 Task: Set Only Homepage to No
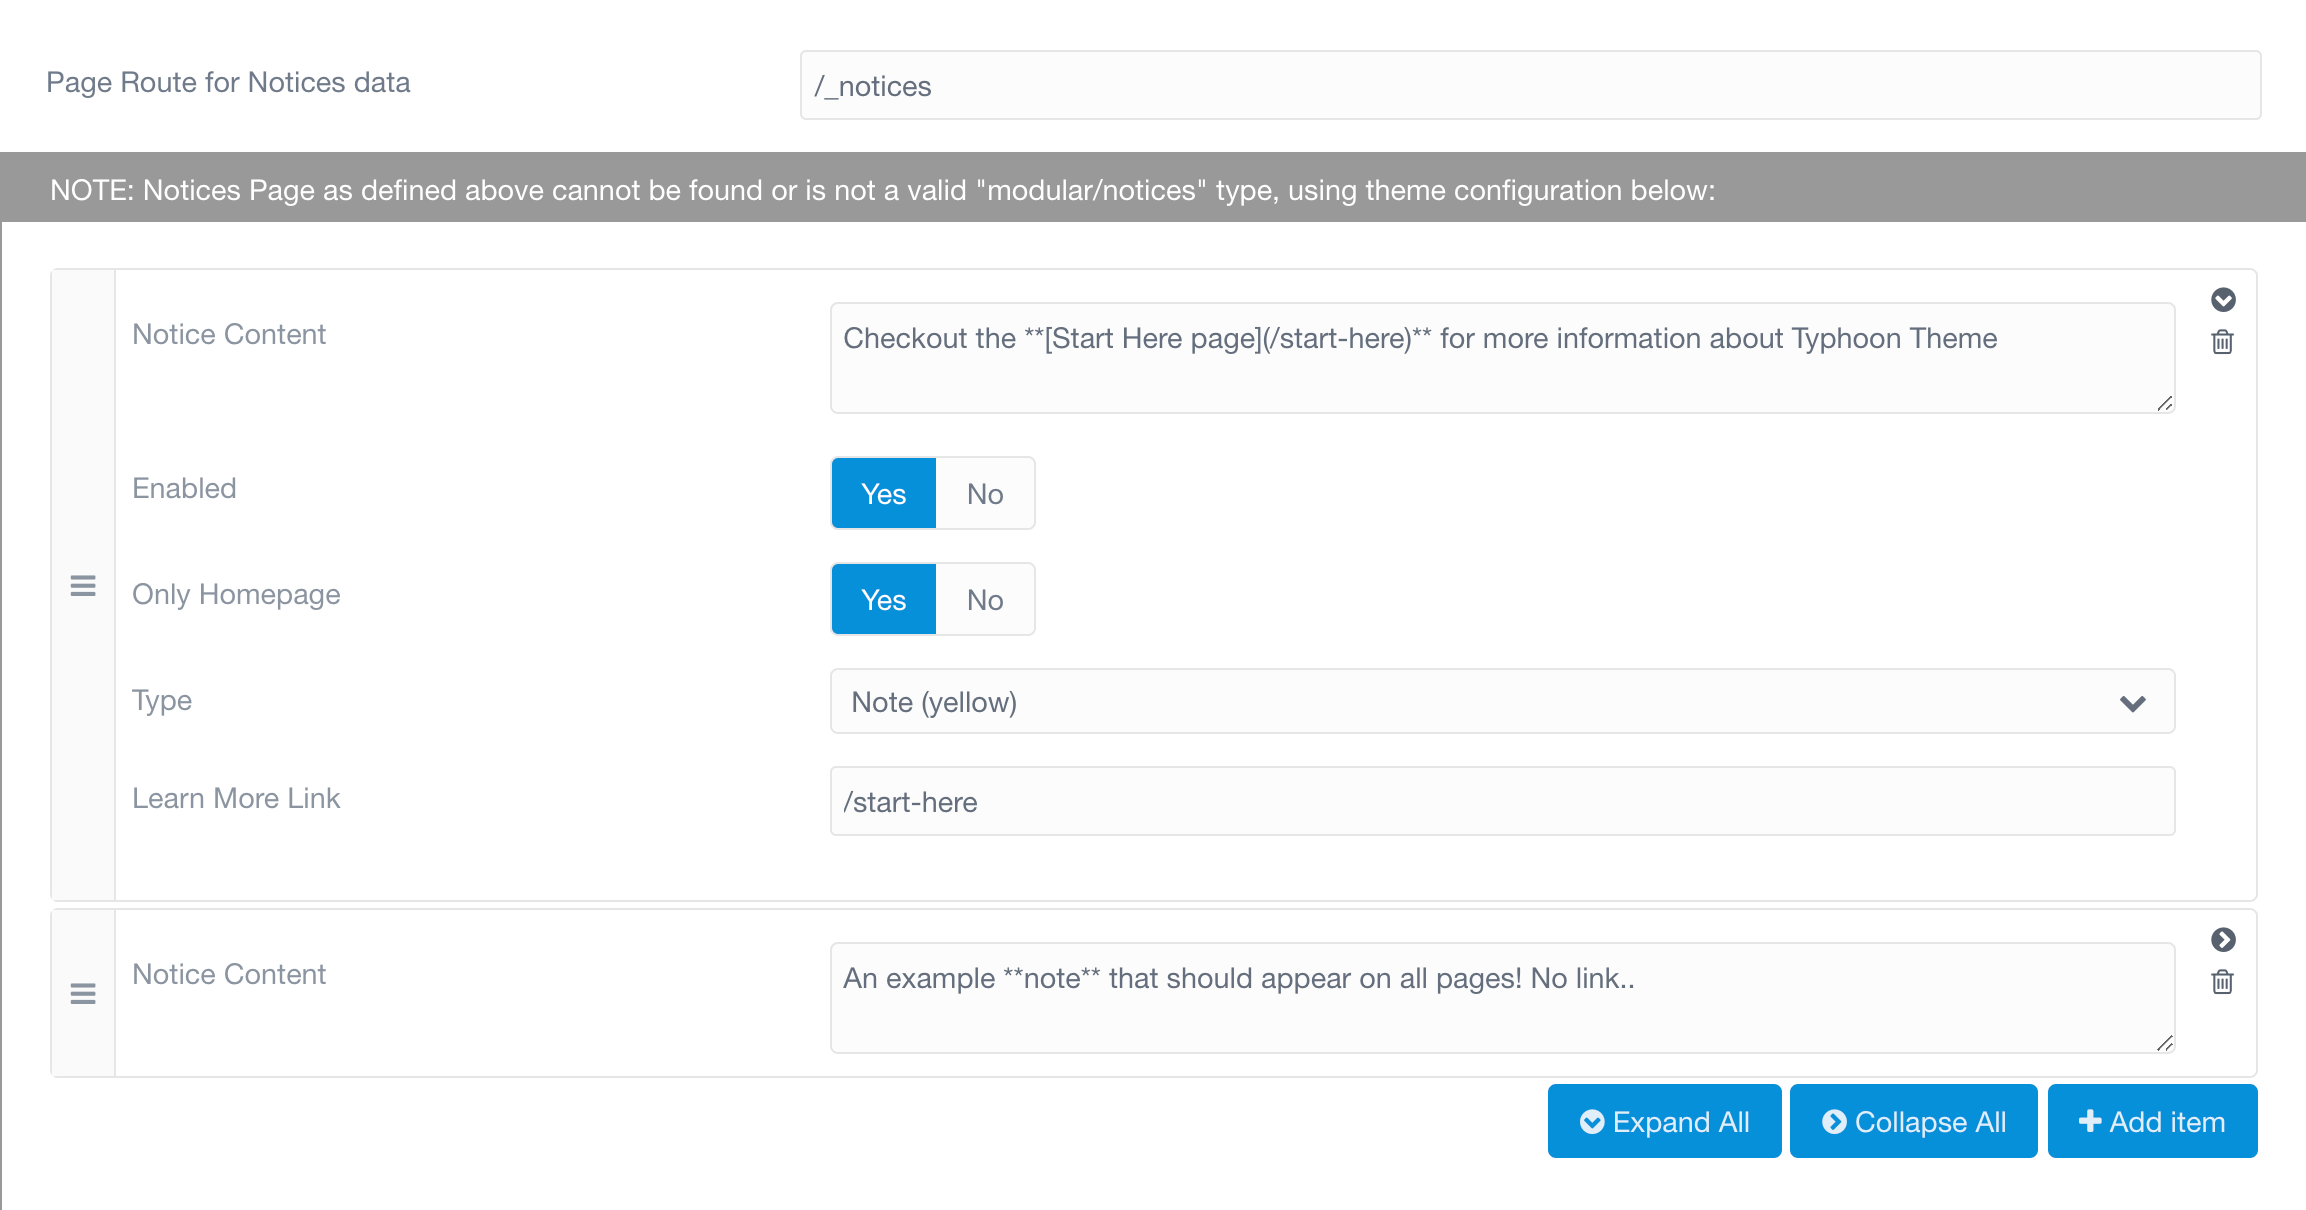coord(985,599)
